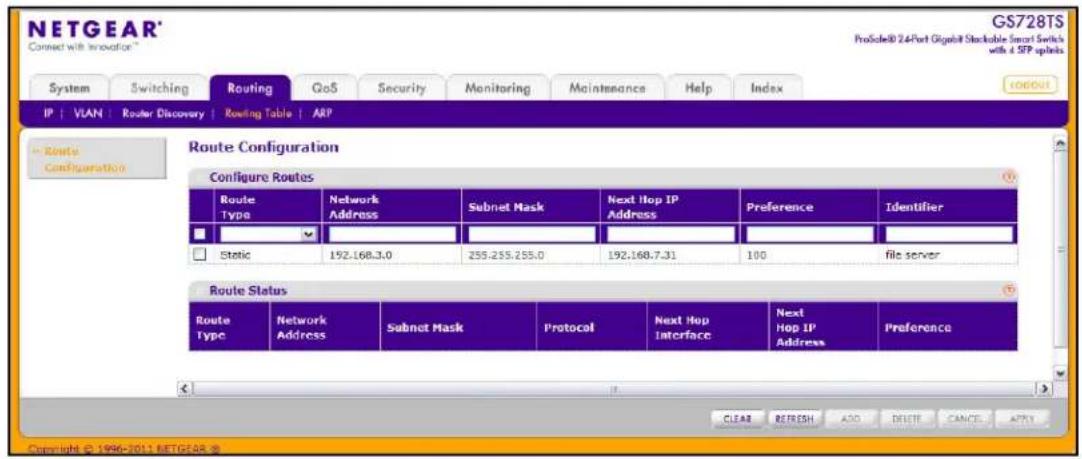Viewport: 1082px width, 459px height.
Task: Select Route Configuration in the sidebar
Action: point(97,159)
